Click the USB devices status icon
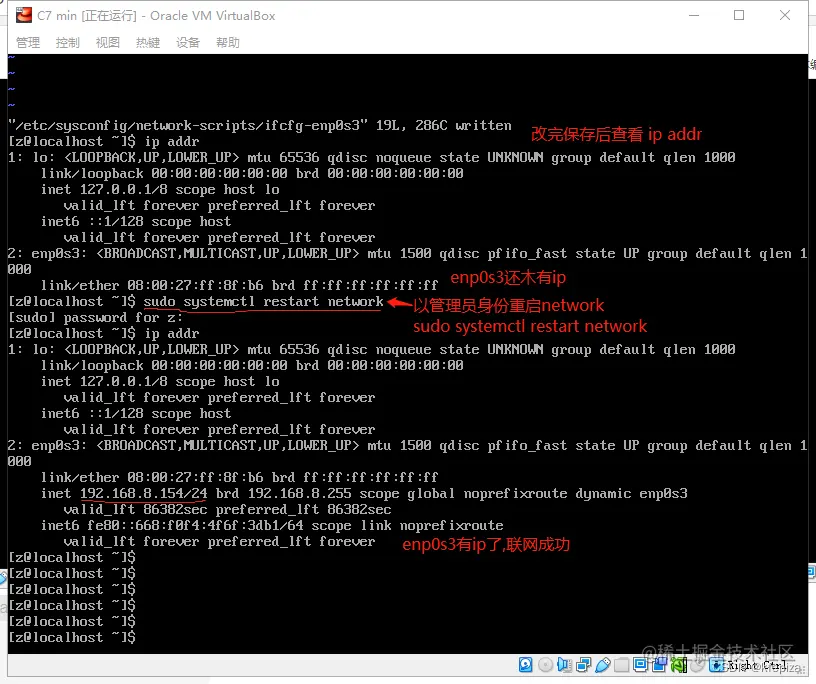The width and height of the screenshot is (816, 684). [603, 665]
